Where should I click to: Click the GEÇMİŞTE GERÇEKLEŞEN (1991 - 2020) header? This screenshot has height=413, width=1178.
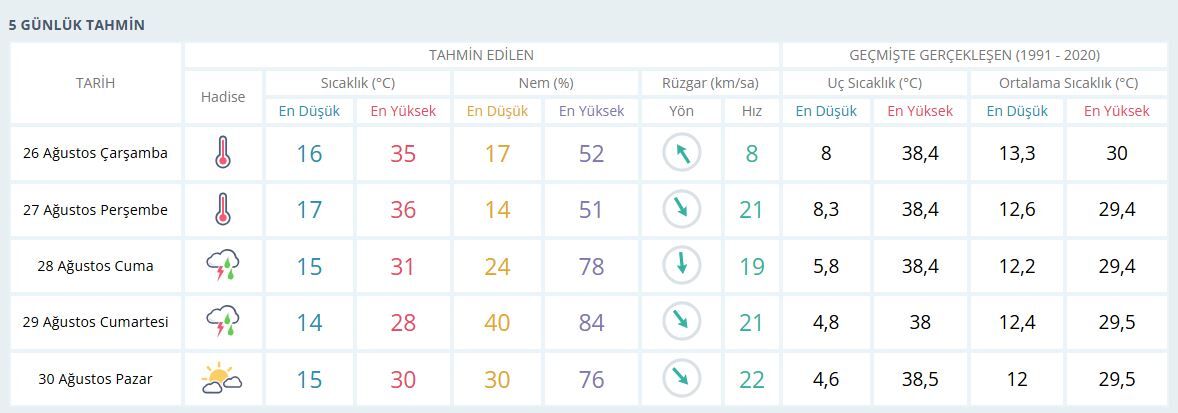tap(974, 55)
